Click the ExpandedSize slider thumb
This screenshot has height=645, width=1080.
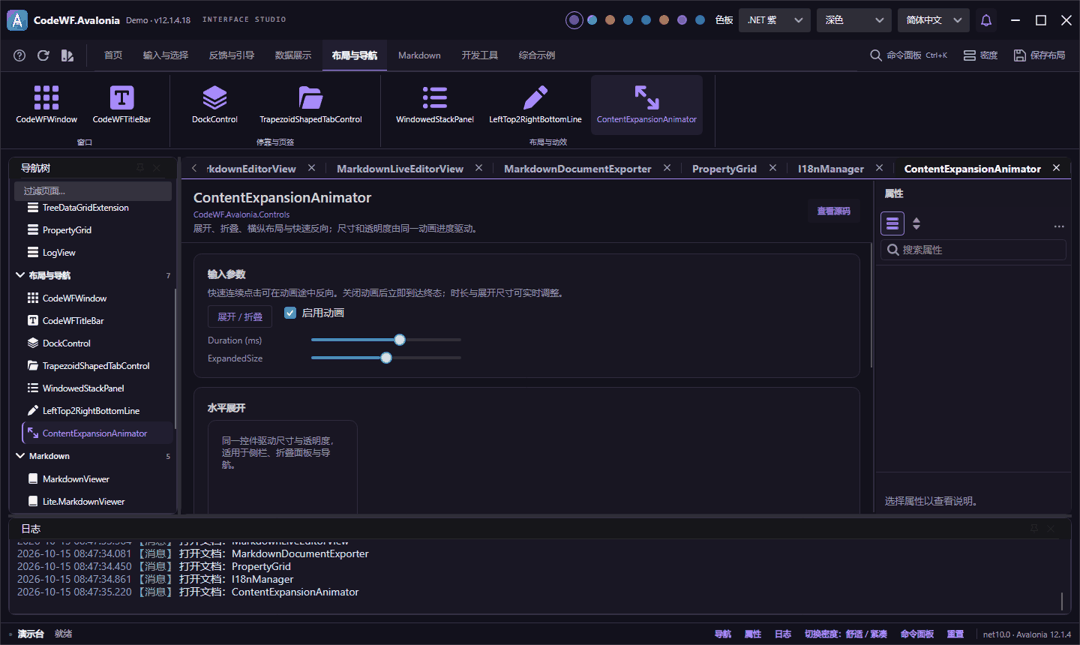point(386,358)
